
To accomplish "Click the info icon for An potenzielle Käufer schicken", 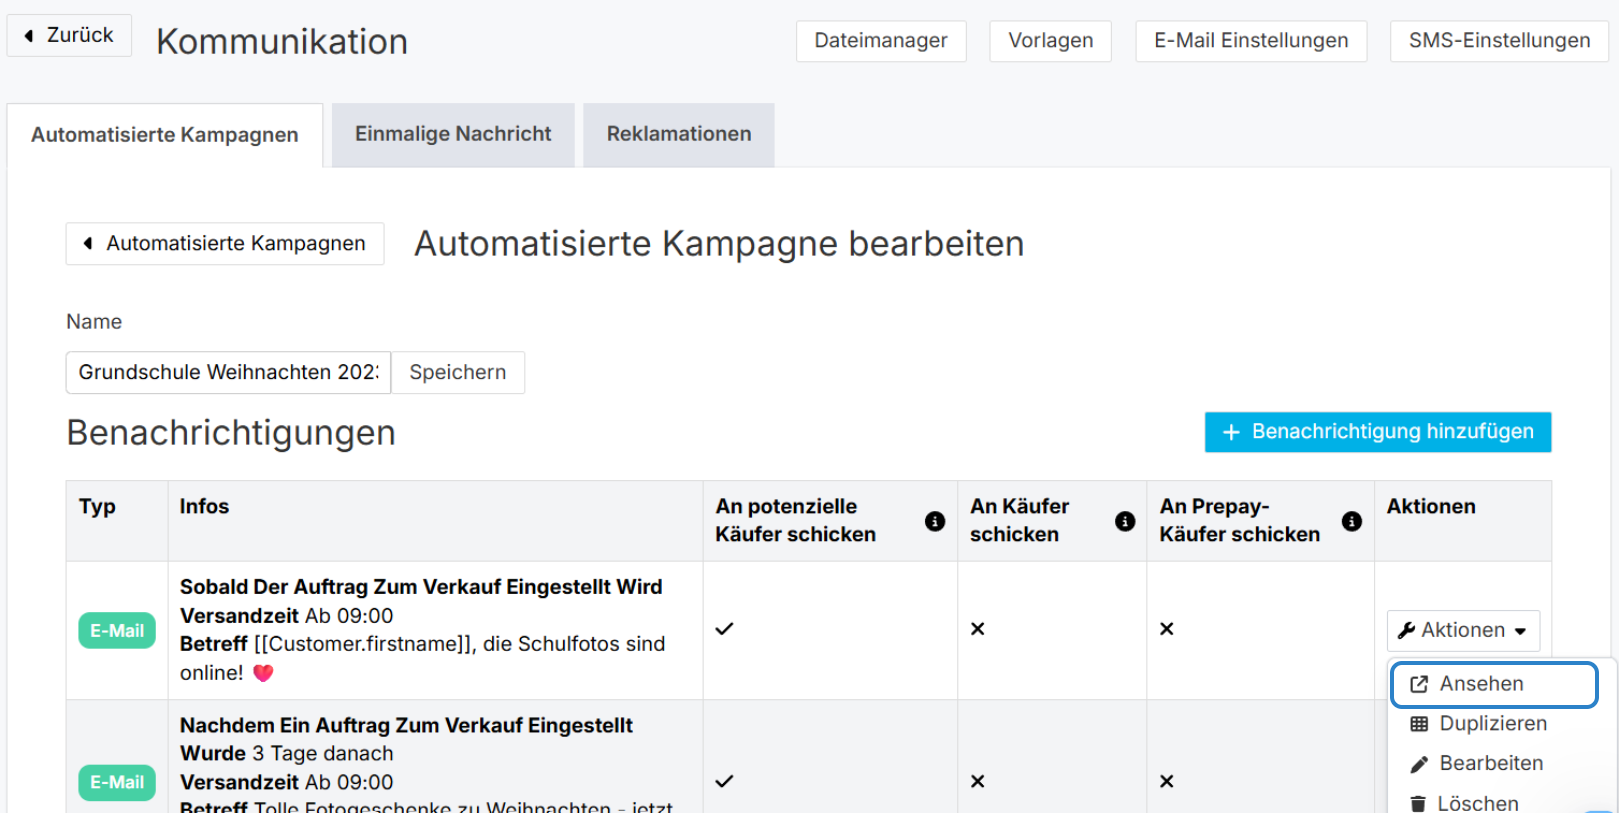I will tap(935, 521).
